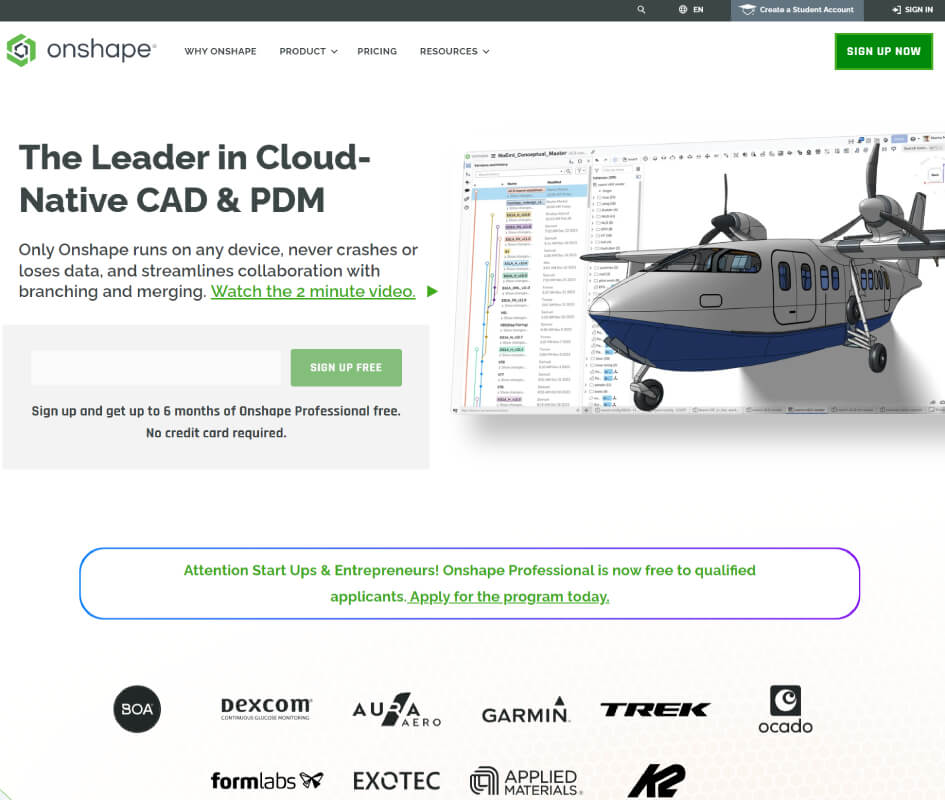
Task: Click the K2 logo
Action: pos(656,781)
